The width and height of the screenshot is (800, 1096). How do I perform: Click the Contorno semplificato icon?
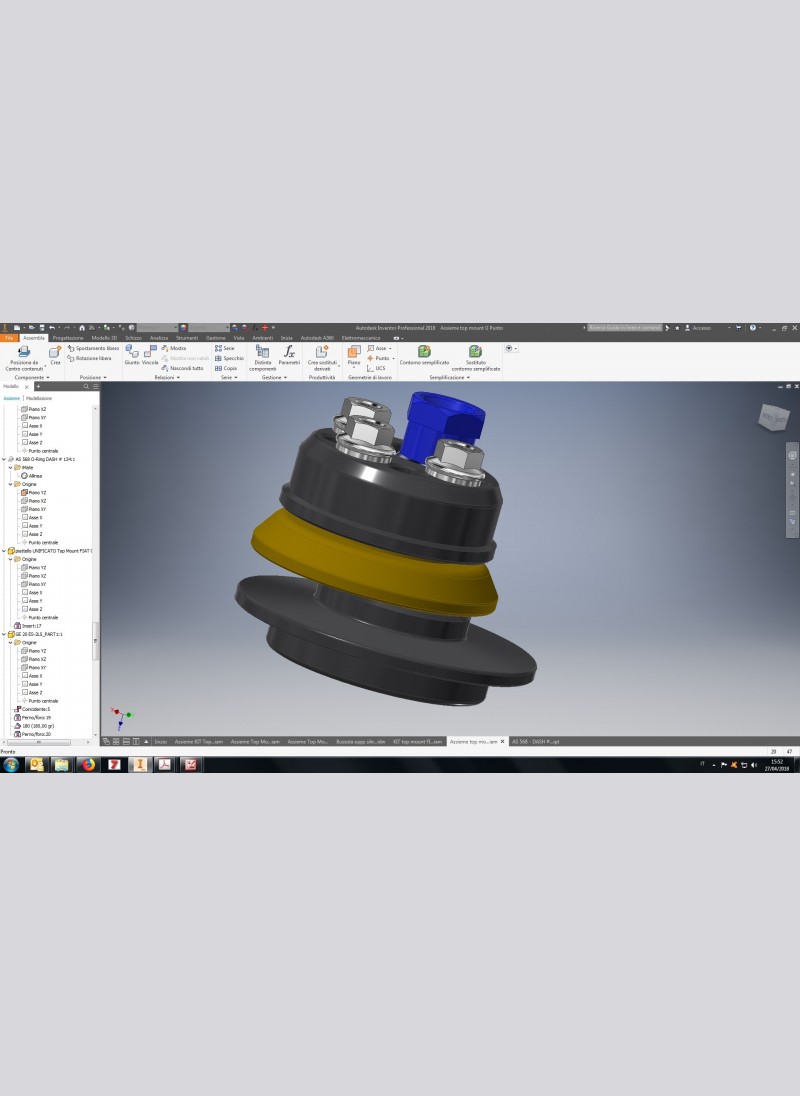click(424, 356)
